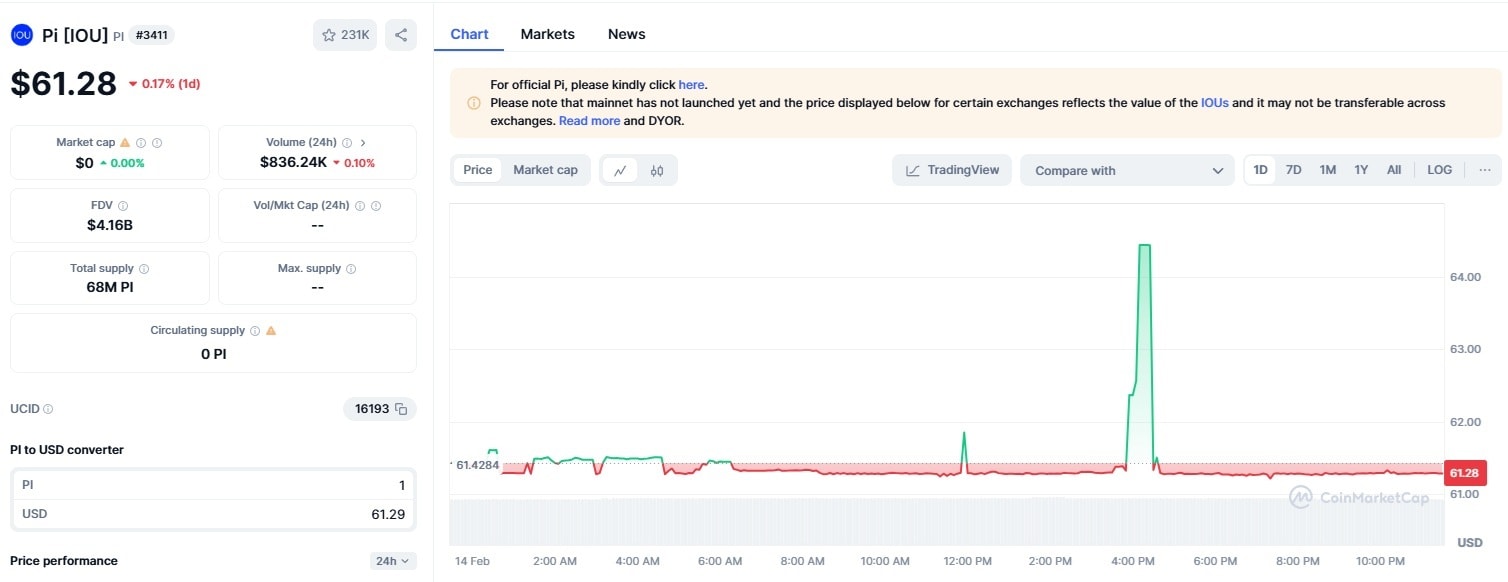
Task: Click the info icon beside FDV
Action: pyautogui.click(x=123, y=206)
